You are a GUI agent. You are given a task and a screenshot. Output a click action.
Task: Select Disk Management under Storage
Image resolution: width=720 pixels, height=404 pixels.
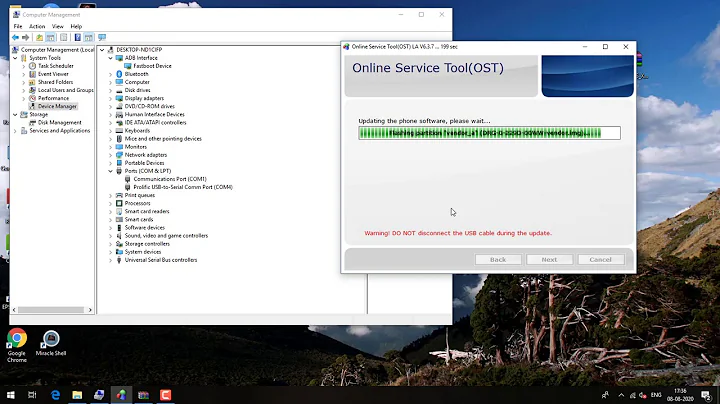pyautogui.click(x=60, y=123)
